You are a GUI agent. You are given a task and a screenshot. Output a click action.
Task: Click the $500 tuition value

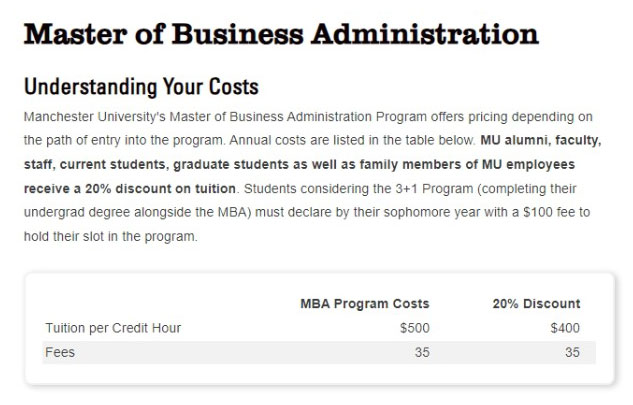click(415, 328)
